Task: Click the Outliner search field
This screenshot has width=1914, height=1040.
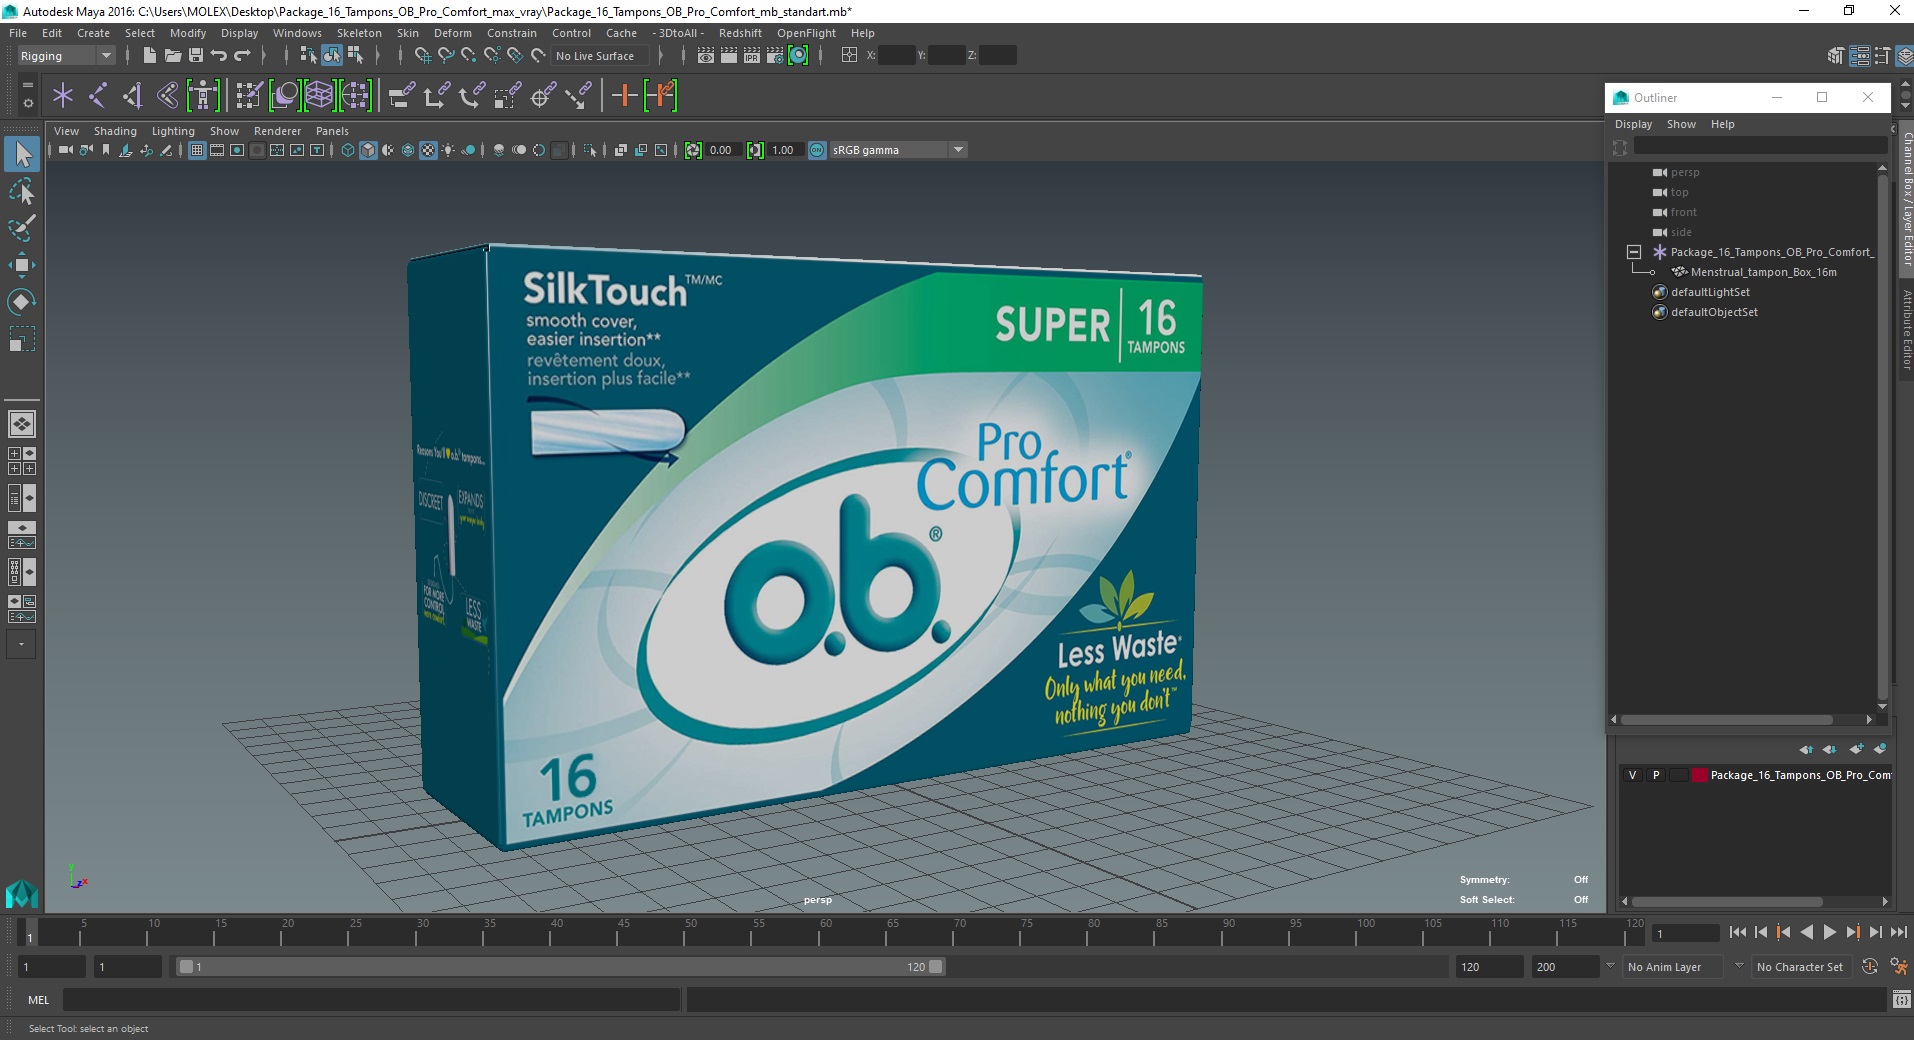Action: coord(1760,147)
